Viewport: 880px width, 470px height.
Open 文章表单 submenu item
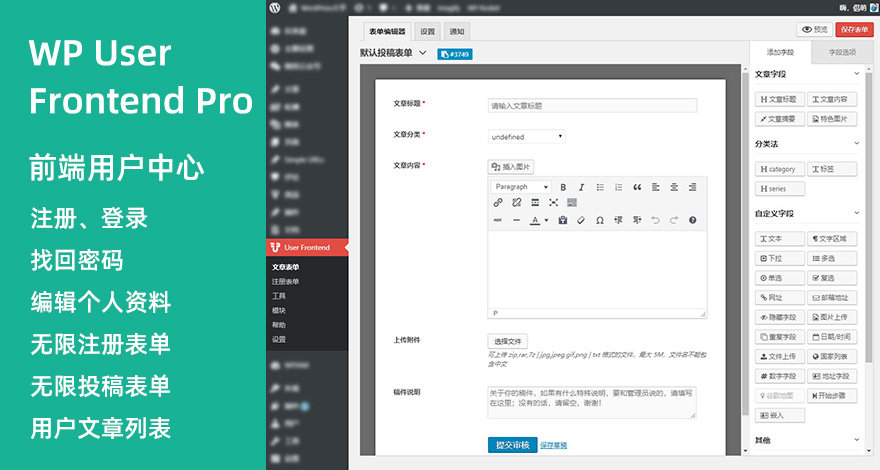coord(285,267)
